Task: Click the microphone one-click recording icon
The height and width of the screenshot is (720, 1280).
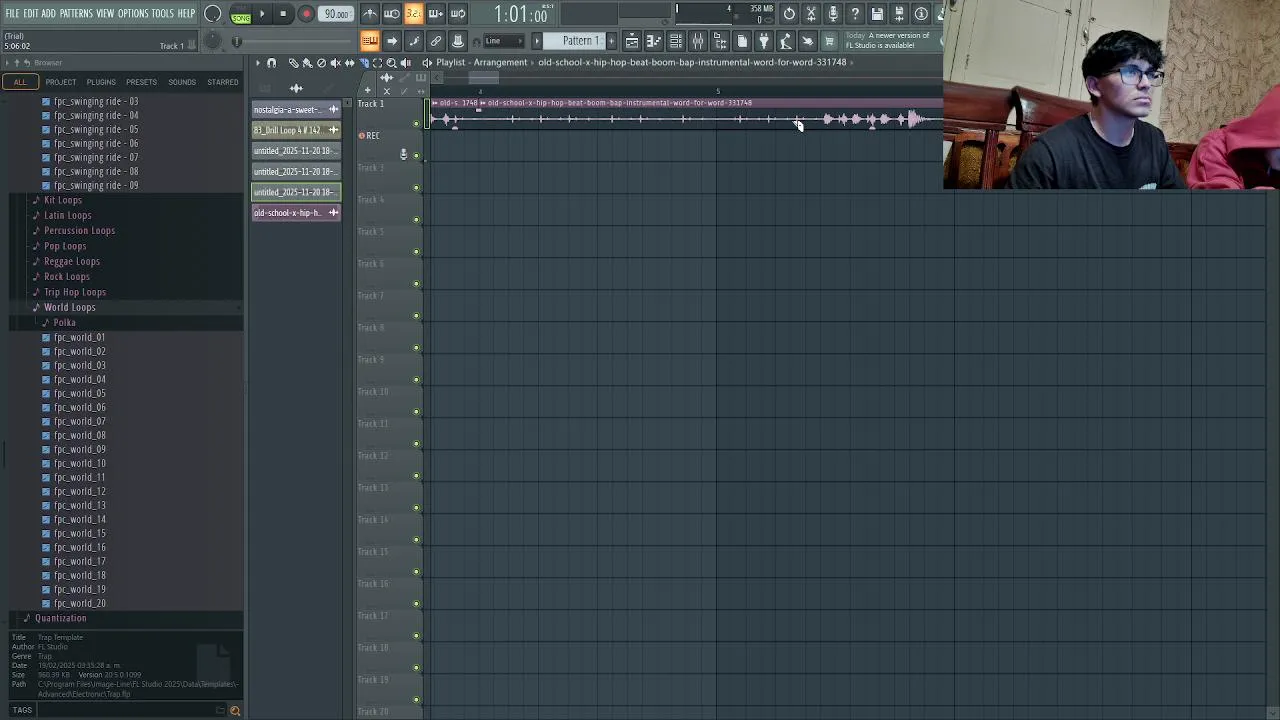Action: coord(833,14)
